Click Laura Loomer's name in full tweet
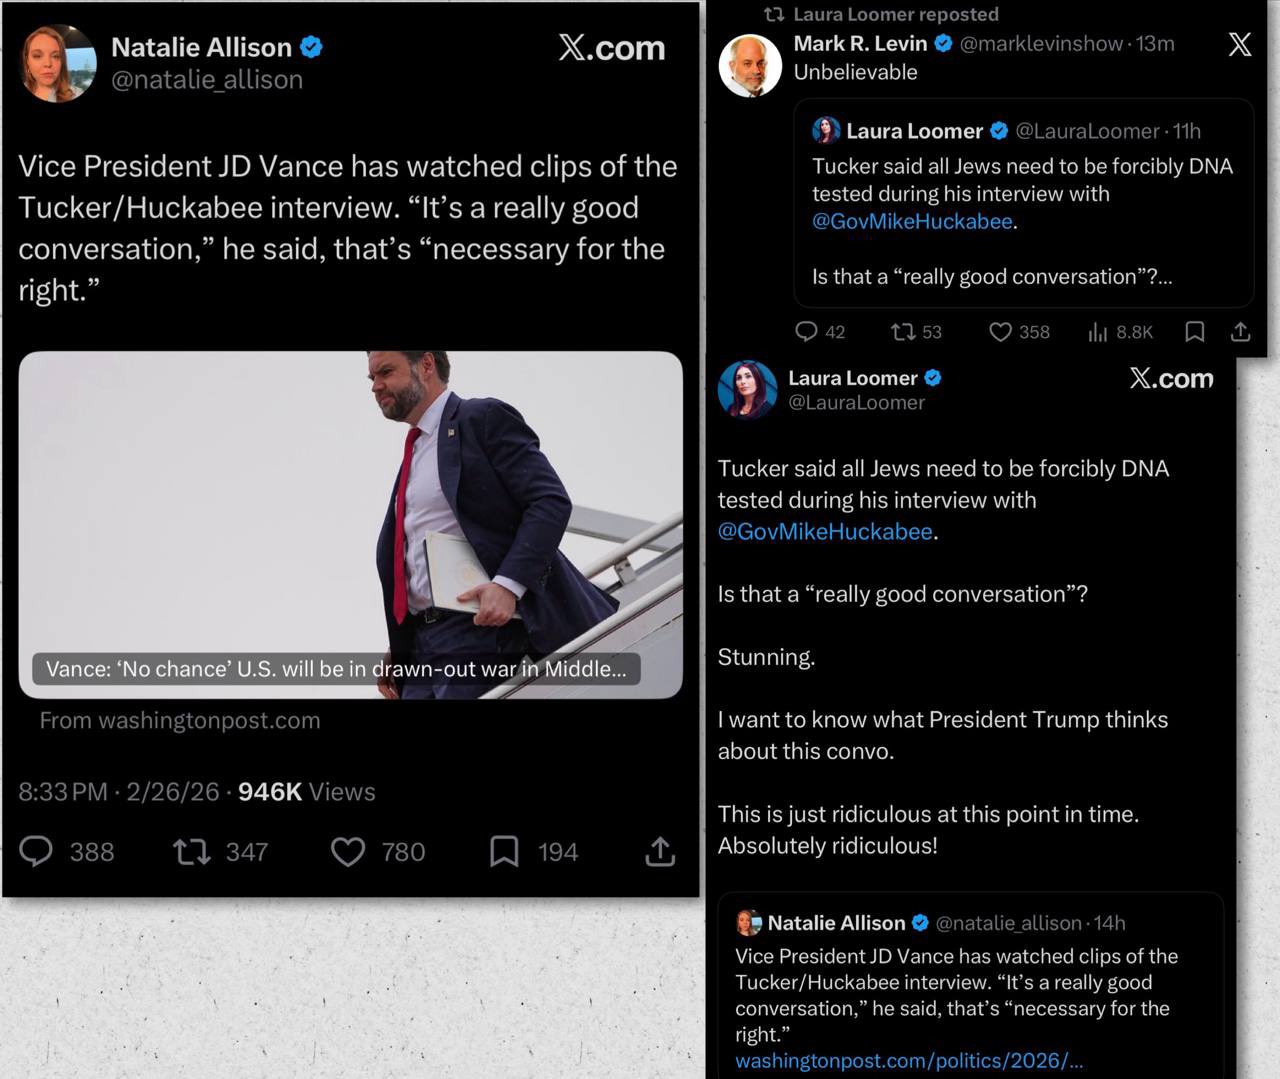This screenshot has width=1280, height=1079. click(852, 378)
